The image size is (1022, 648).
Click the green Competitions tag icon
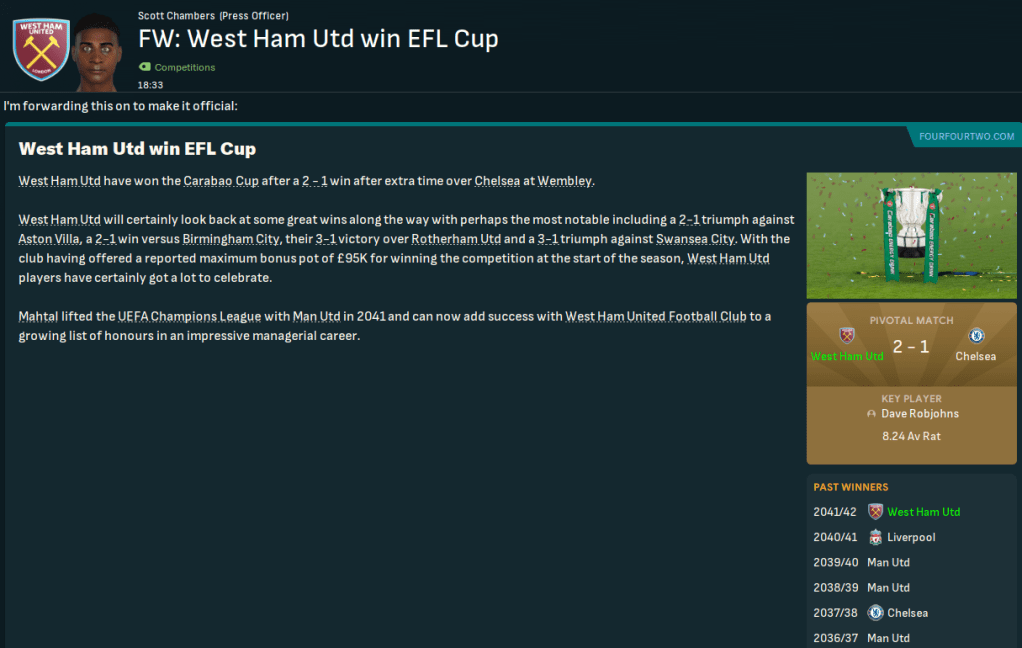coord(144,68)
